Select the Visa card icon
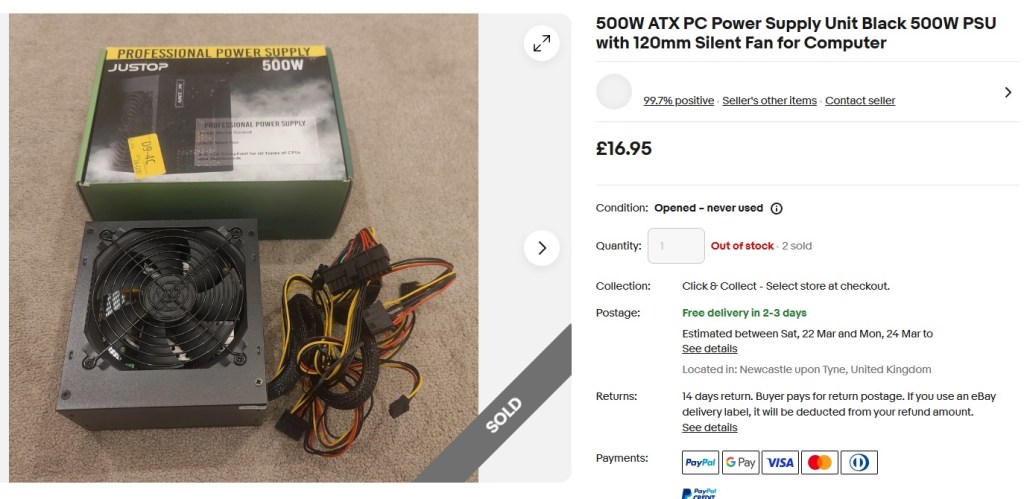The width and height of the screenshot is (1024, 499). coord(780,462)
